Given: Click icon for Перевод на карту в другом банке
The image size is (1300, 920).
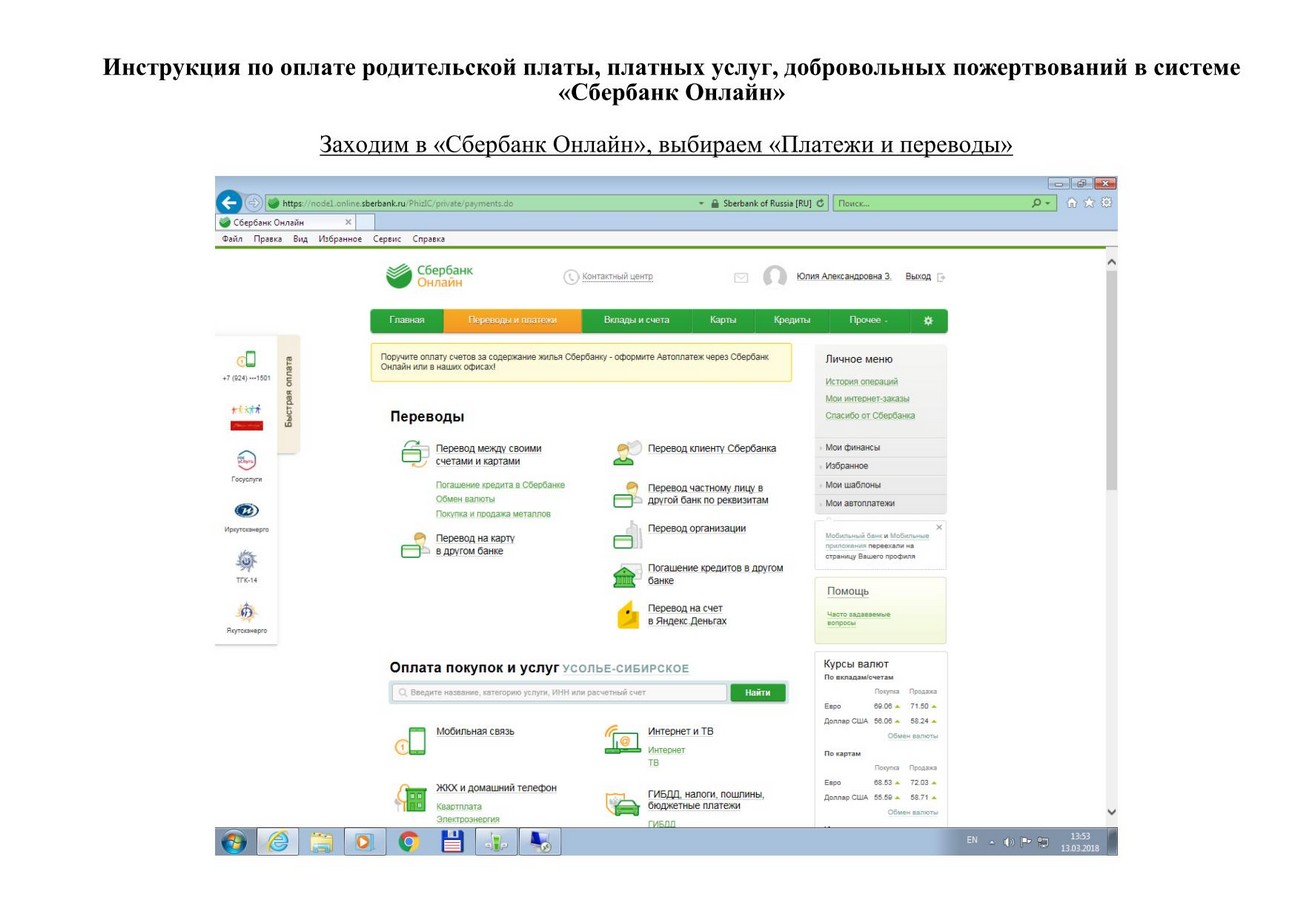Looking at the screenshot, I should click(414, 546).
